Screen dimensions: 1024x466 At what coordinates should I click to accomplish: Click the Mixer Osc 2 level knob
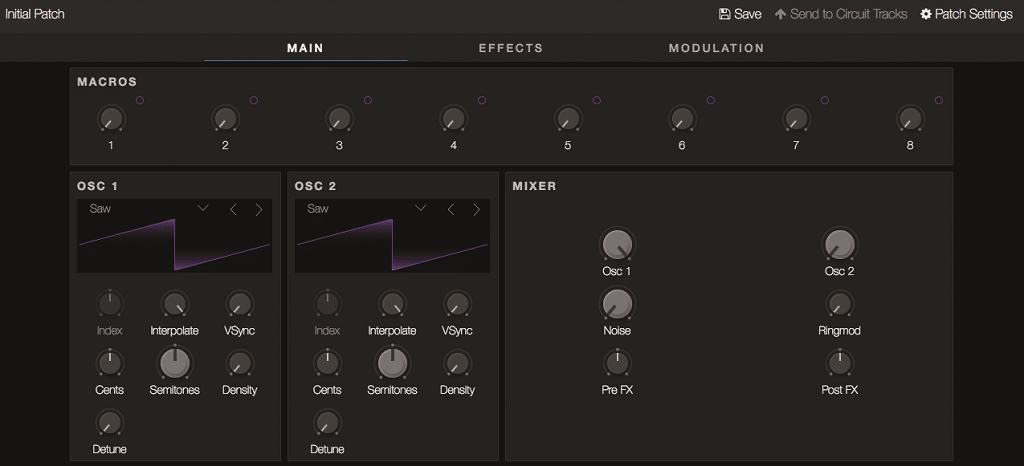pos(839,245)
